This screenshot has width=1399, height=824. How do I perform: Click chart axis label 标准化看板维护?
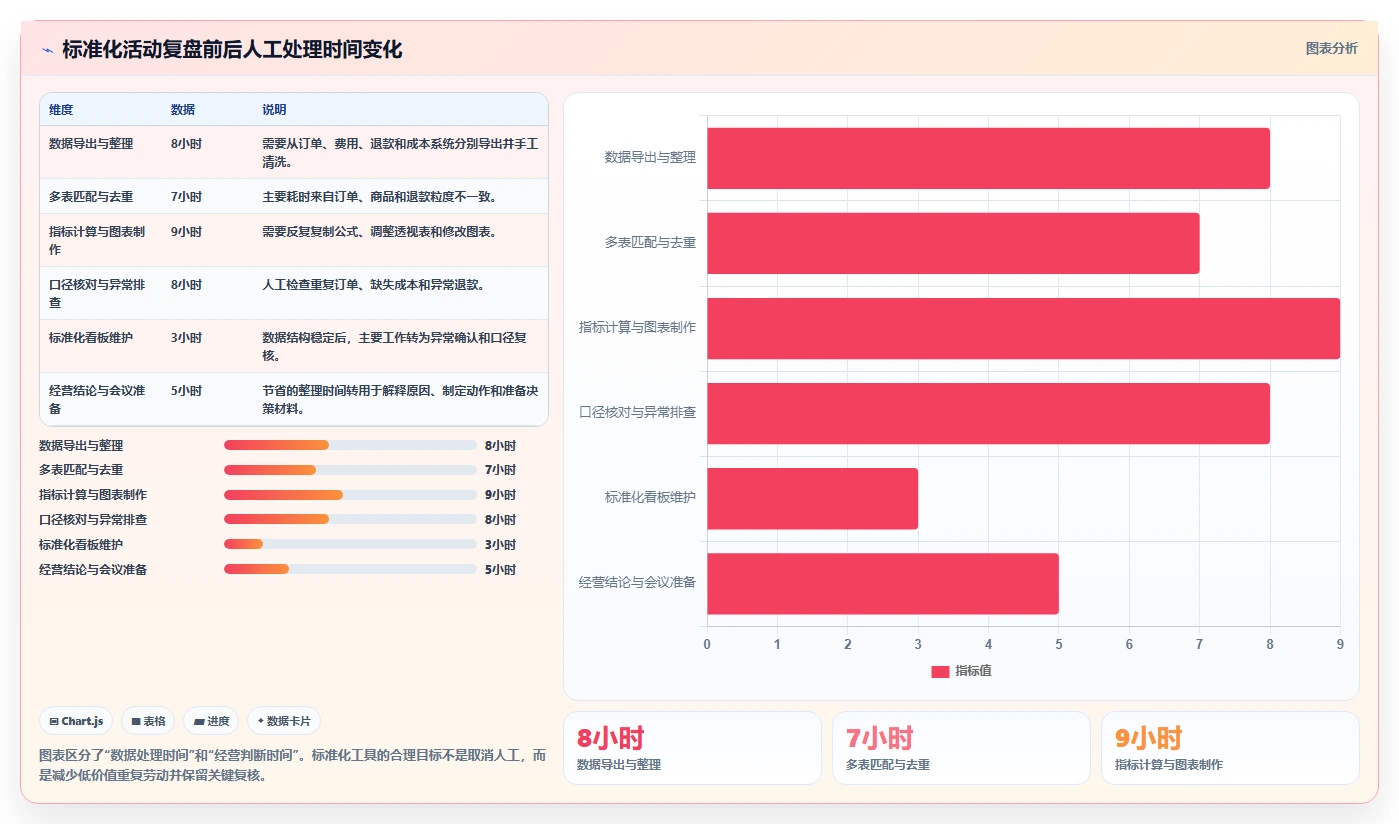(650, 497)
